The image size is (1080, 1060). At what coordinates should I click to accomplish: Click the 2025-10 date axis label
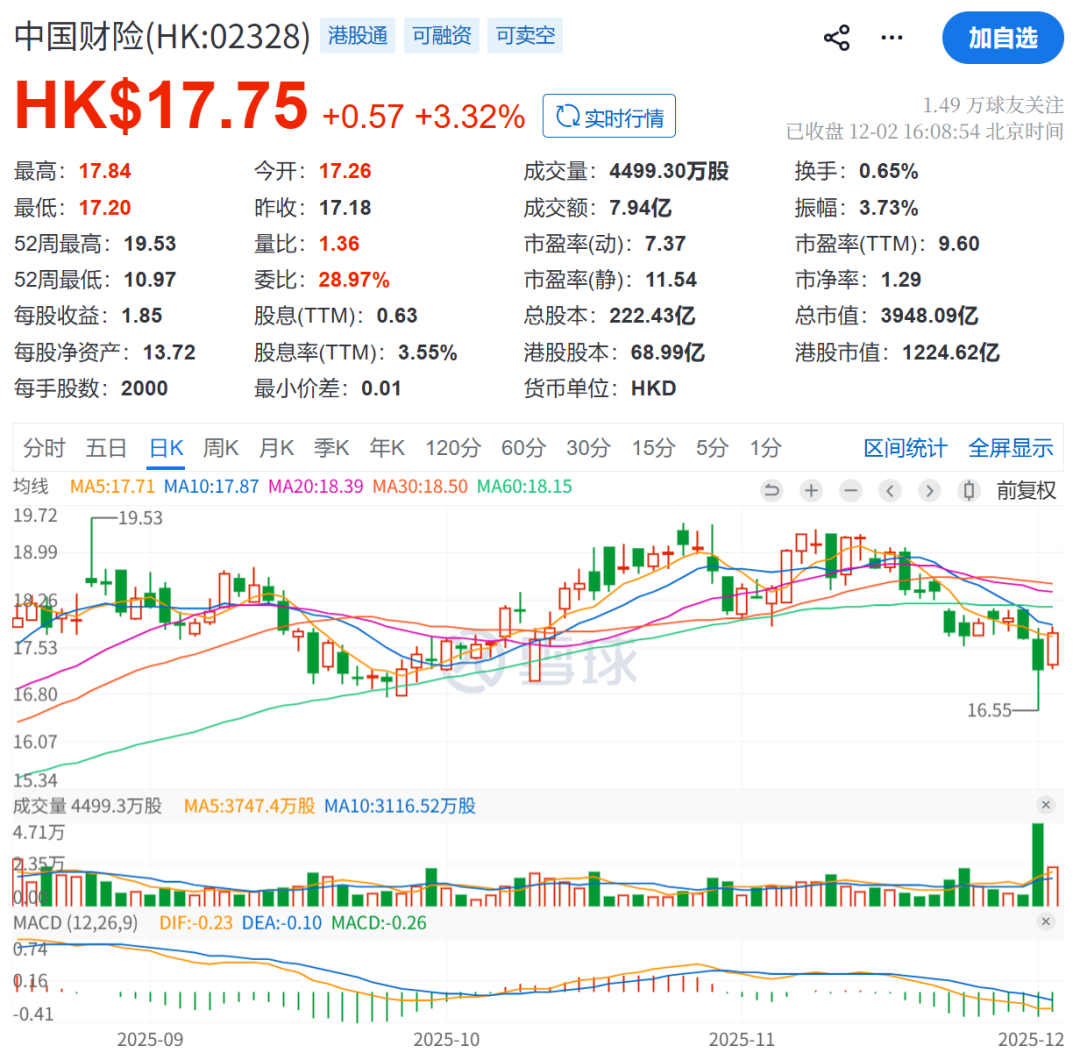446,1039
